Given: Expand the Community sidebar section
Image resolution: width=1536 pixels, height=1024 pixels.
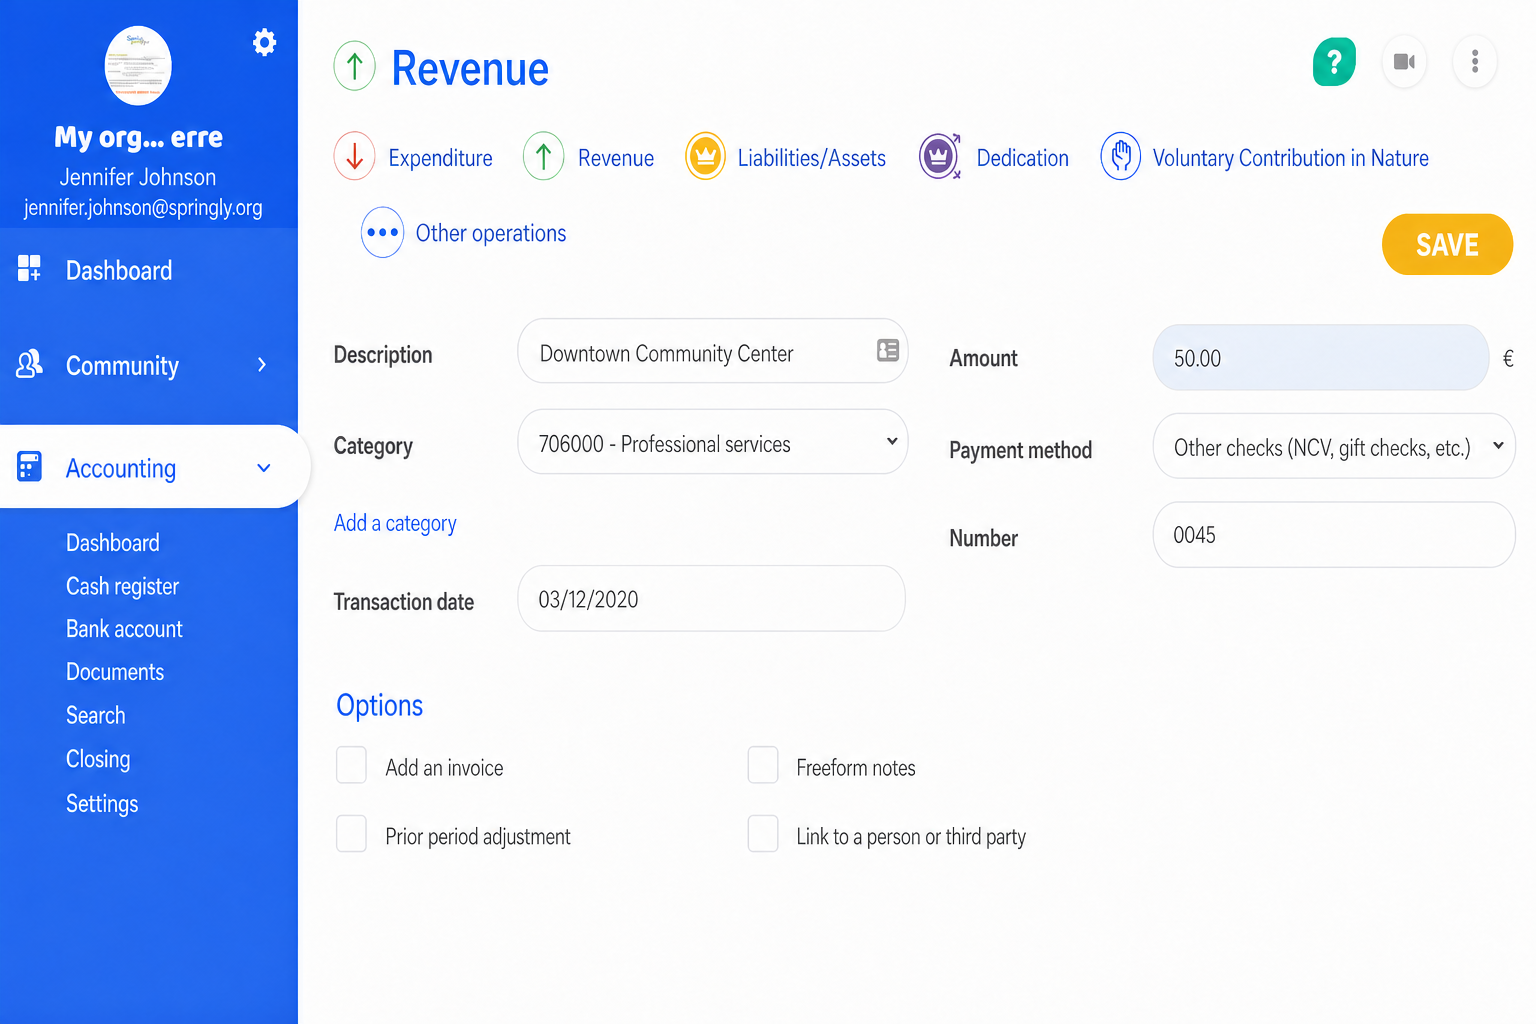Looking at the screenshot, I should click(x=149, y=365).
